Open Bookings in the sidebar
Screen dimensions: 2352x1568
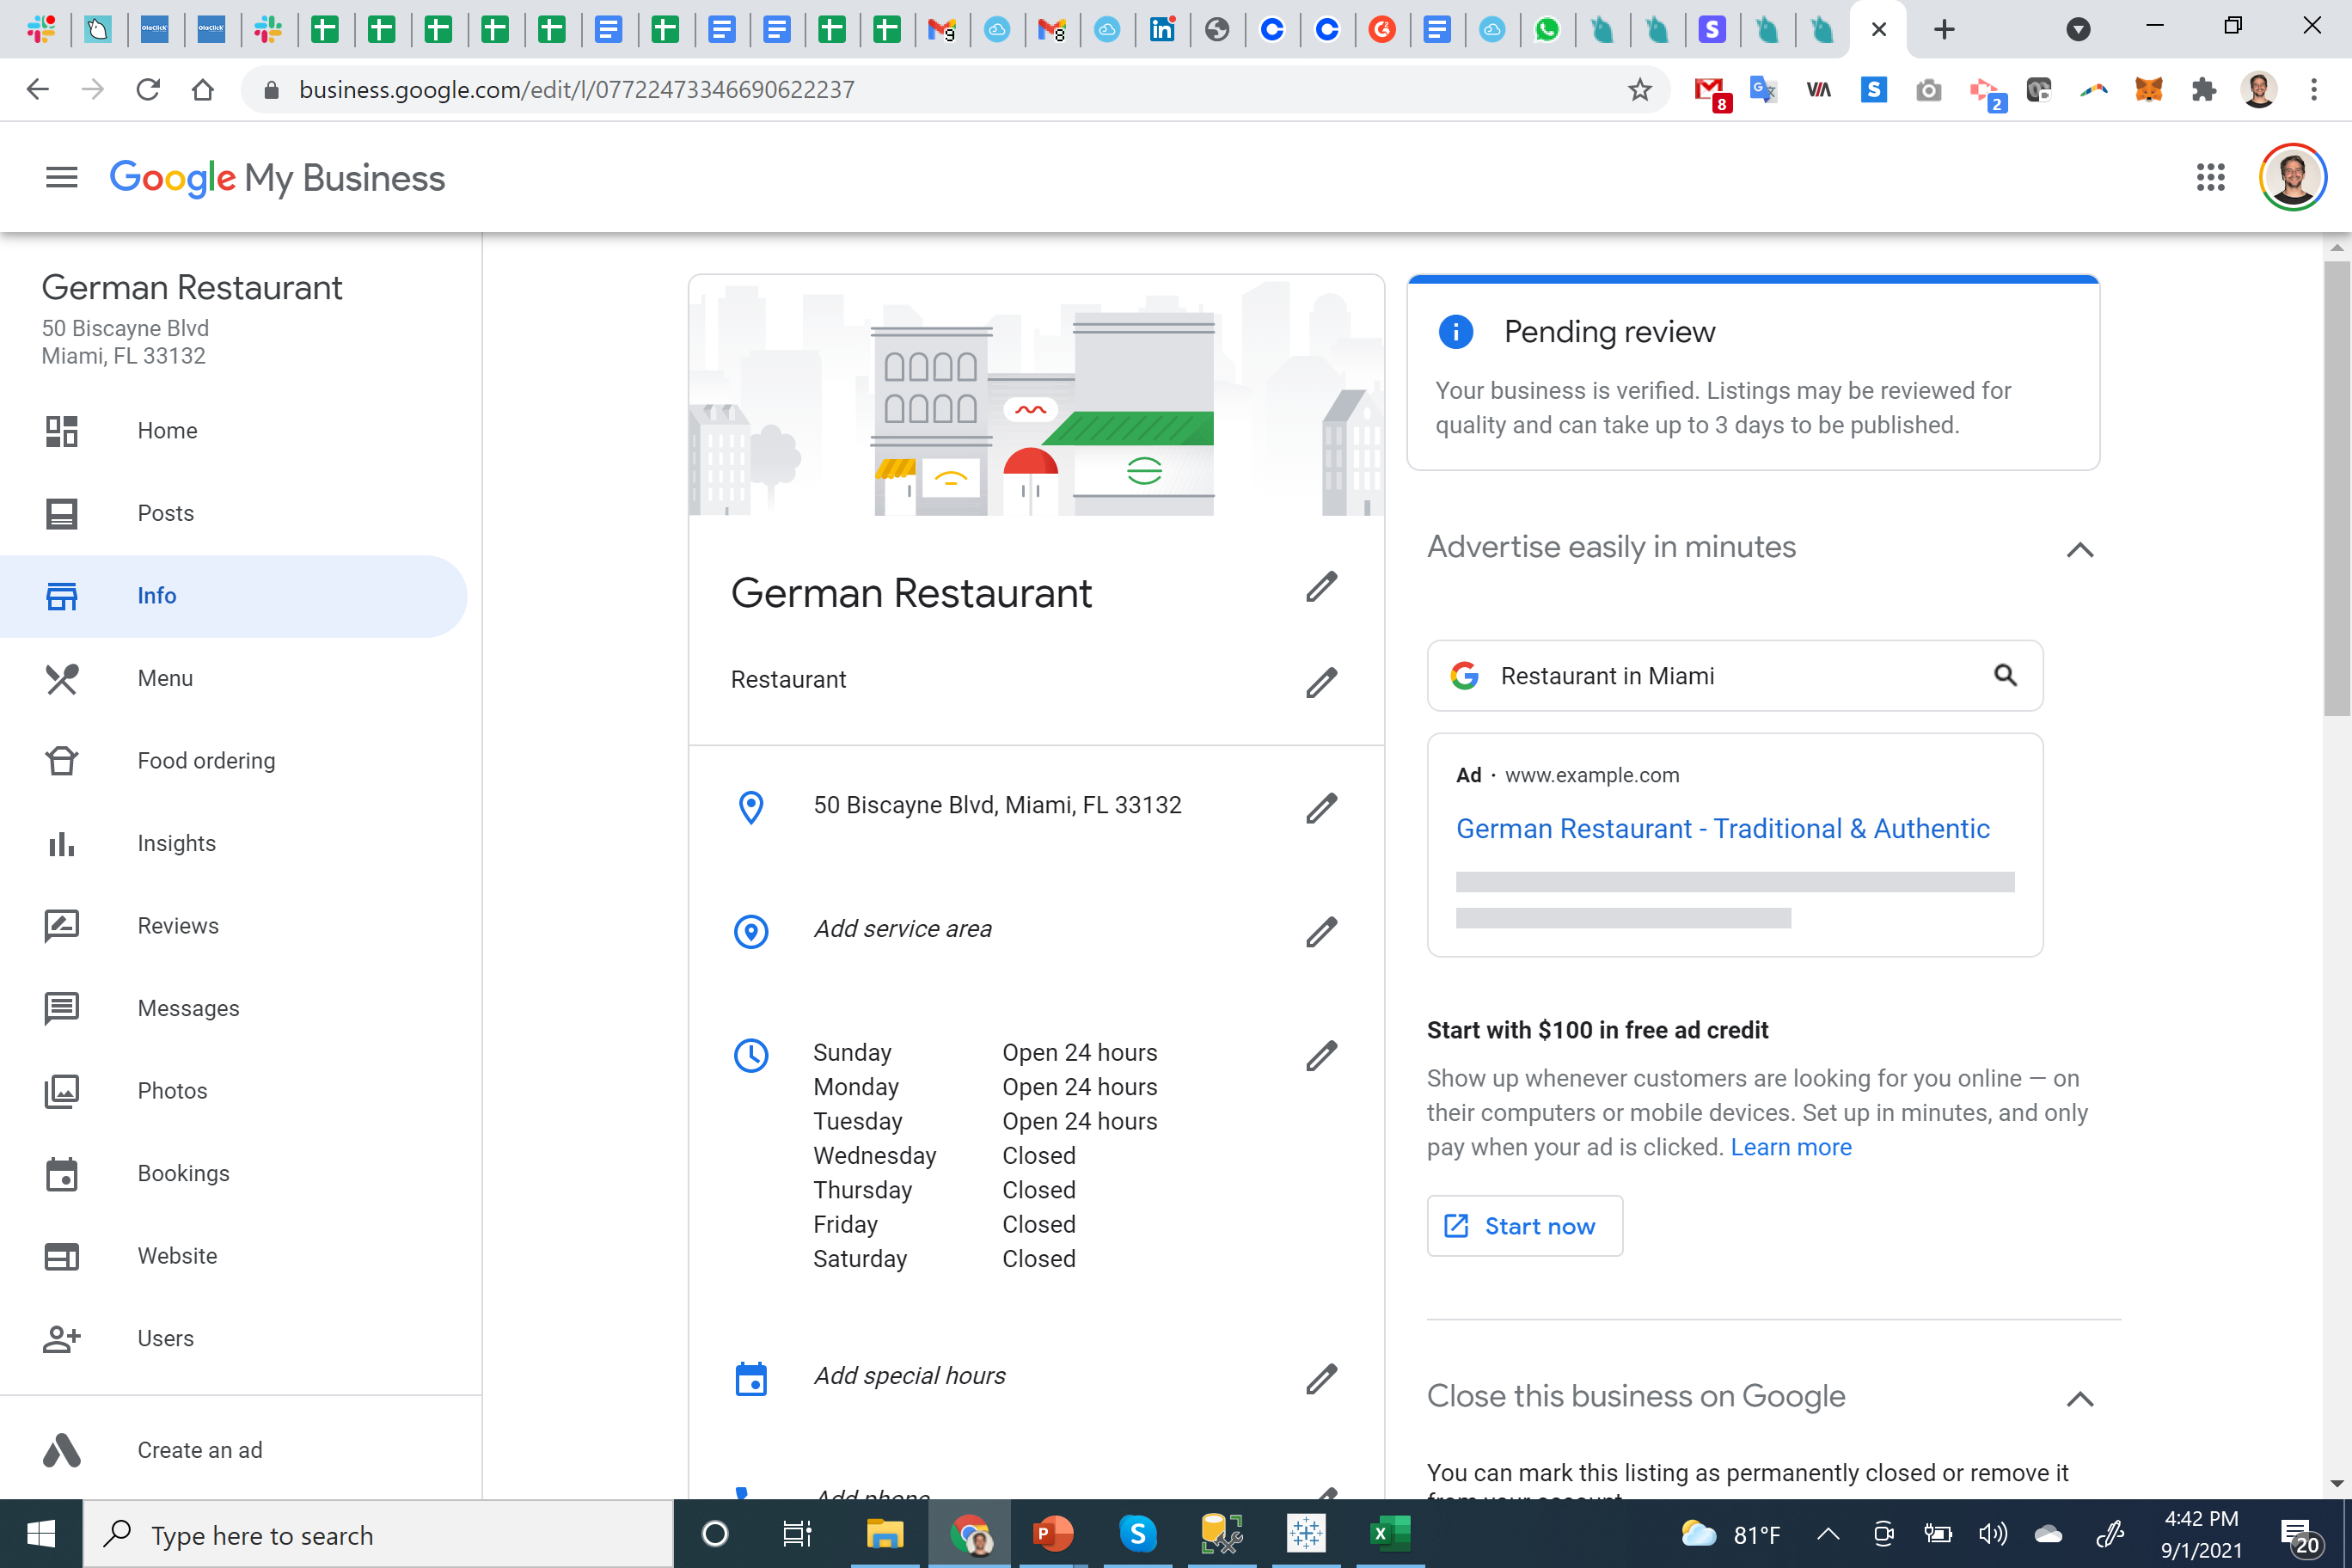[233, 1174]
